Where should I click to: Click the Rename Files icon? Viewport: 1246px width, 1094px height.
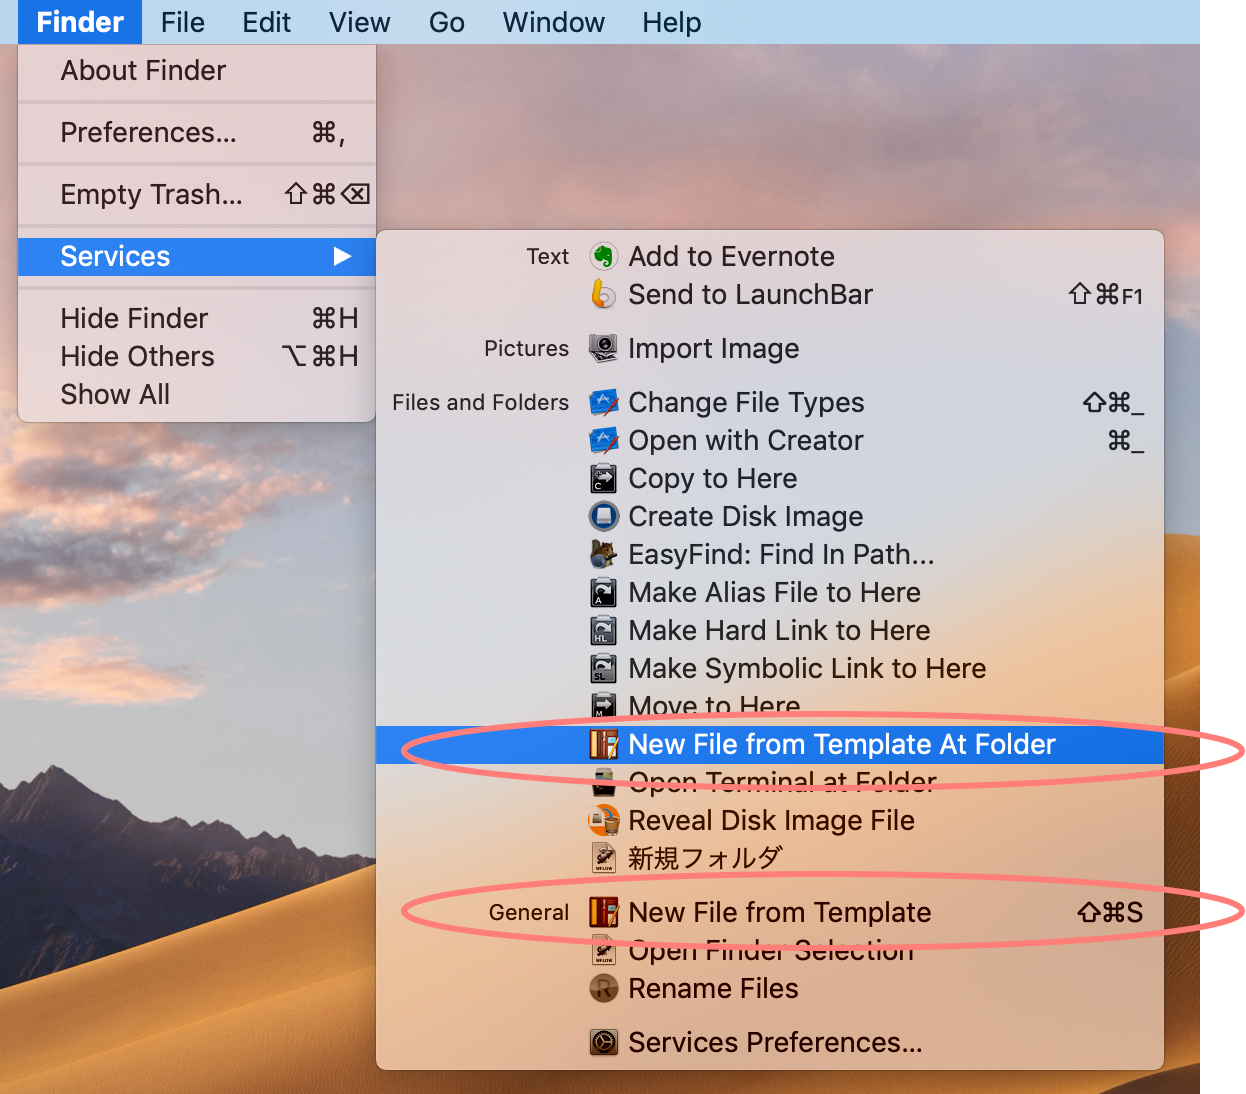click(603, 989)
